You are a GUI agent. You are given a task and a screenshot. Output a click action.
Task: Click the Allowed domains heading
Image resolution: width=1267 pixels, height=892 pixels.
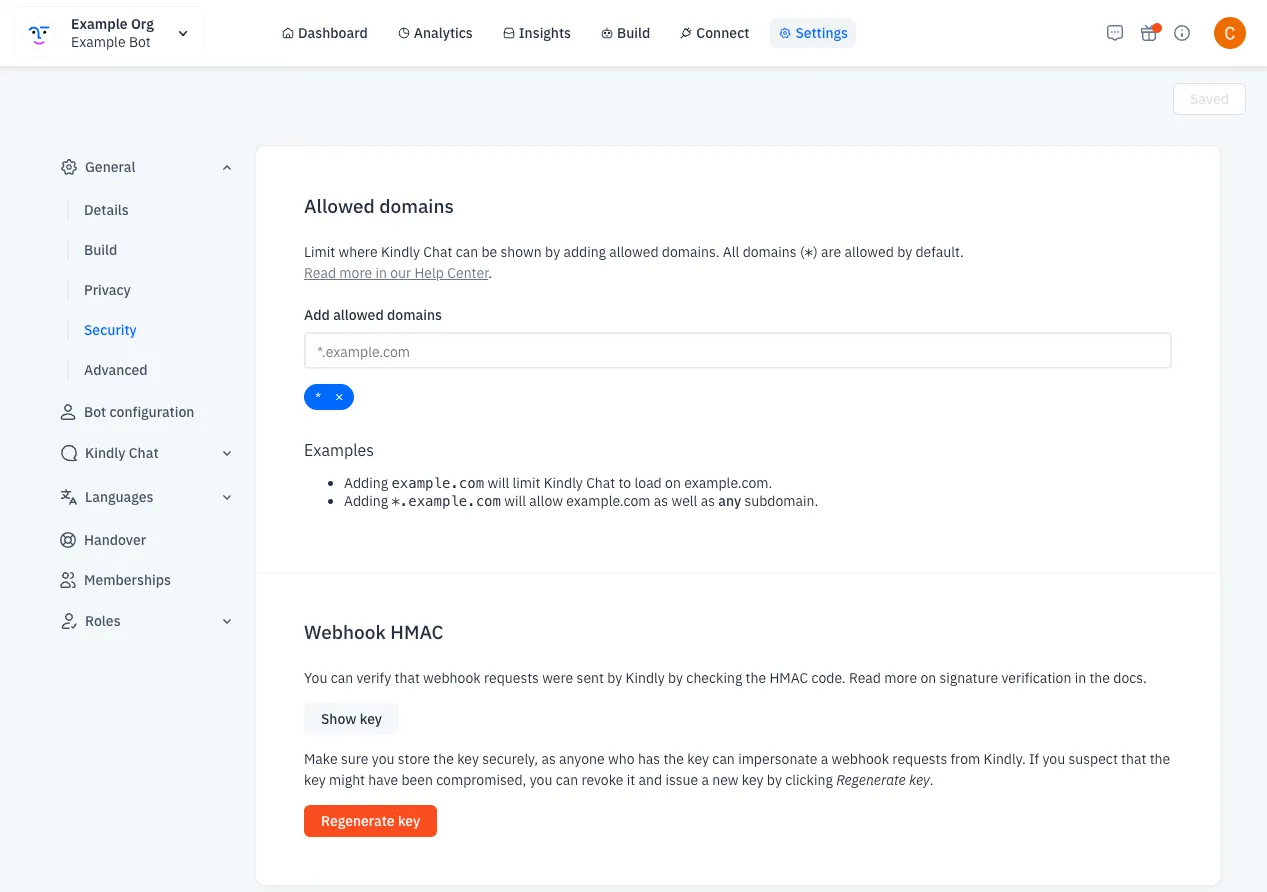[379, 207]
